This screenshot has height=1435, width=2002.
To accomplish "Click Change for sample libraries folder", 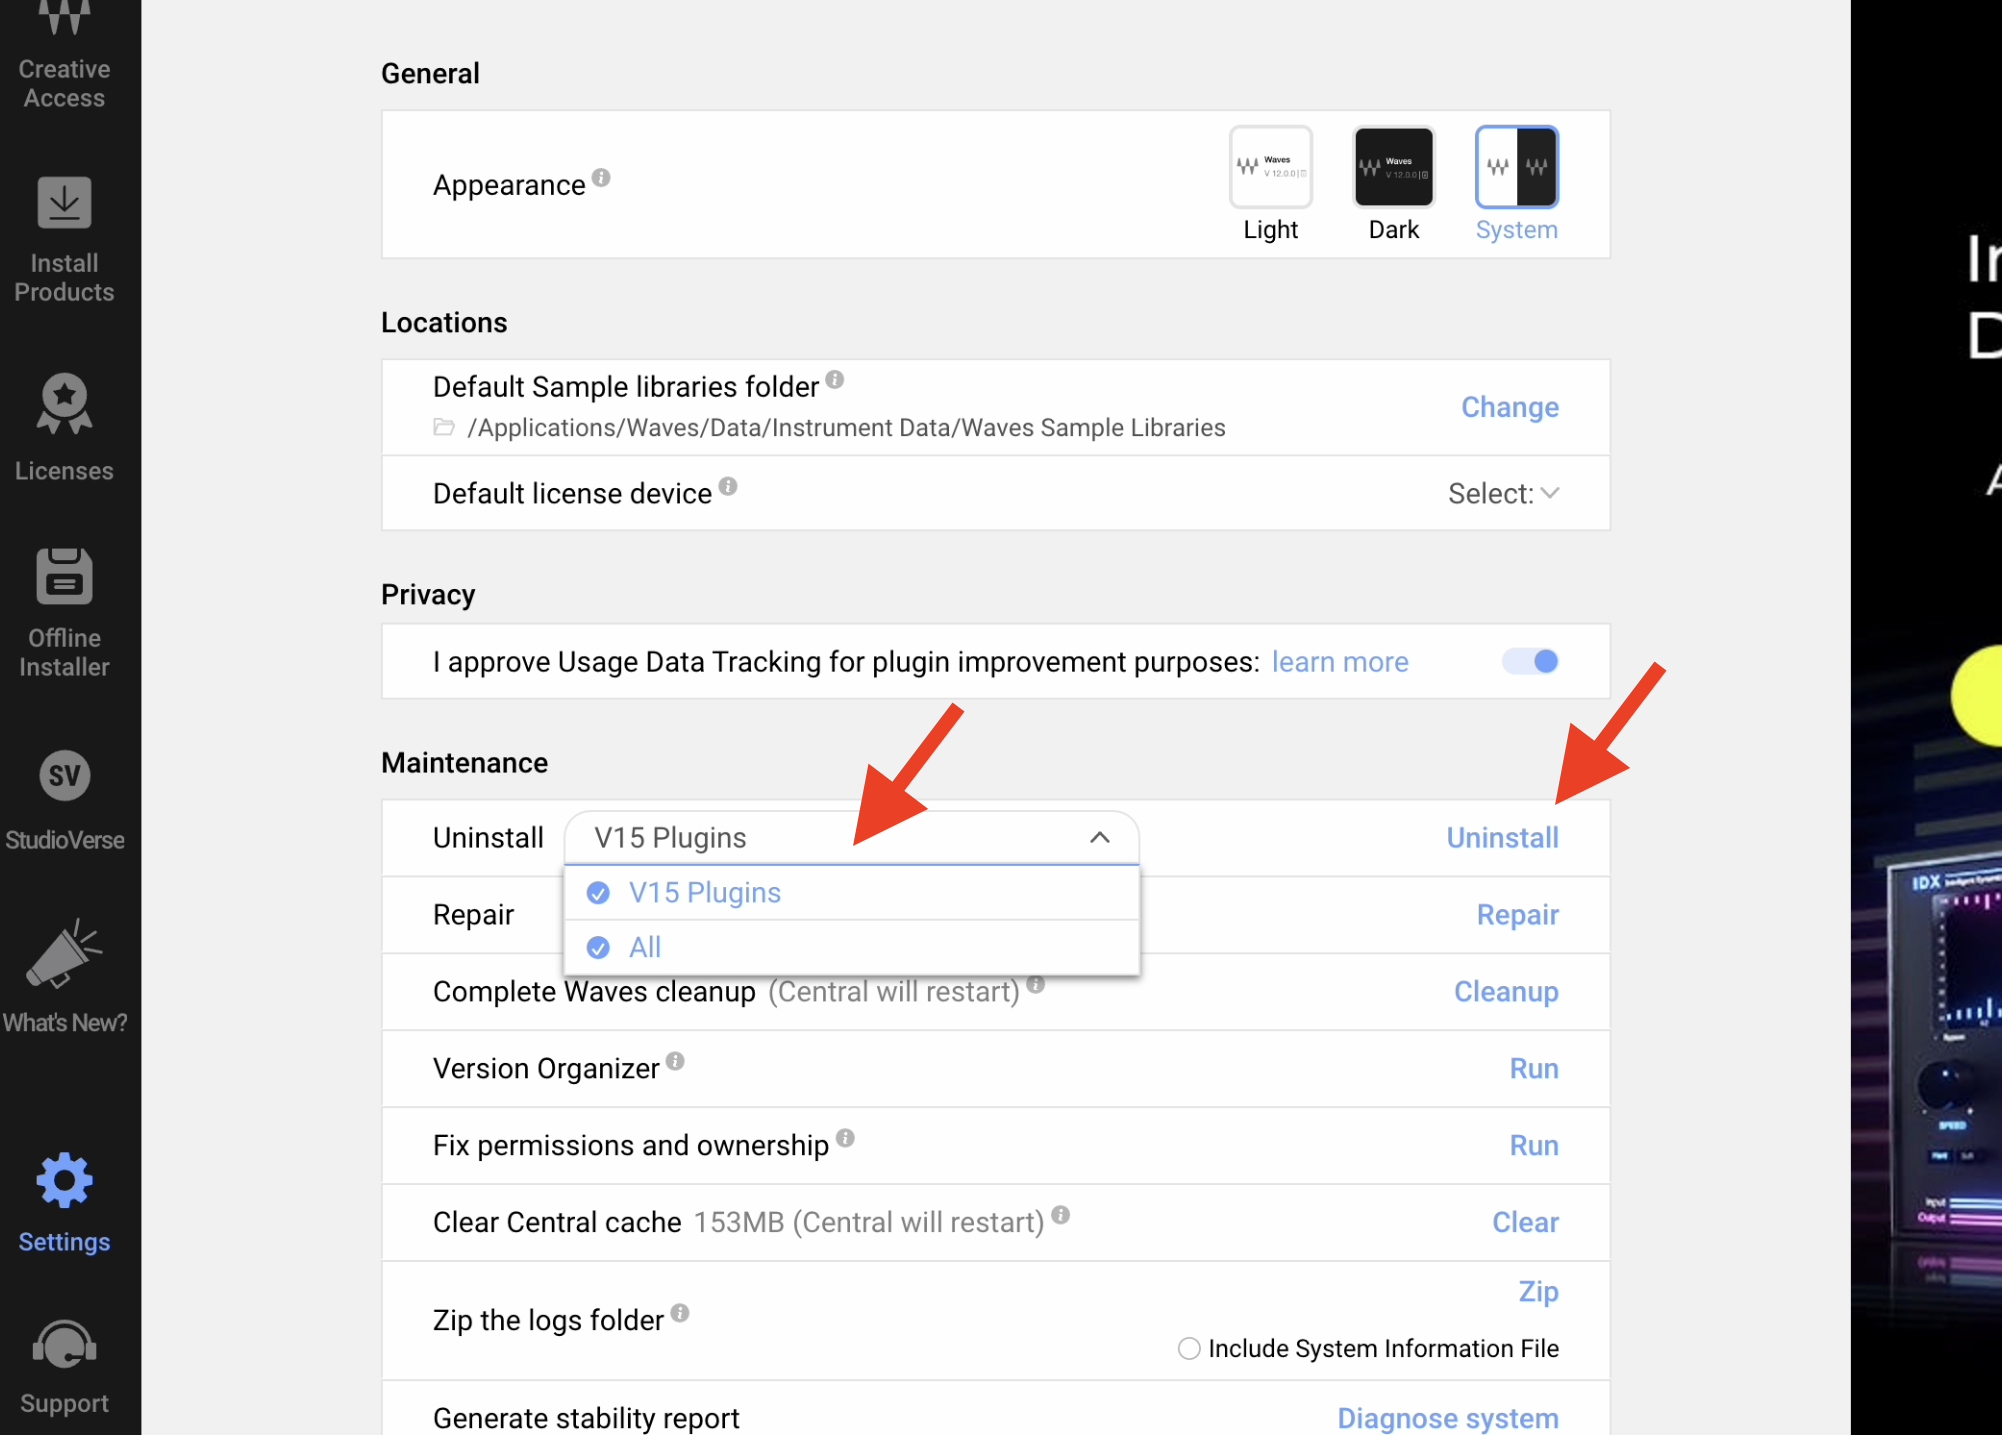I will [x=1509, y=407].
